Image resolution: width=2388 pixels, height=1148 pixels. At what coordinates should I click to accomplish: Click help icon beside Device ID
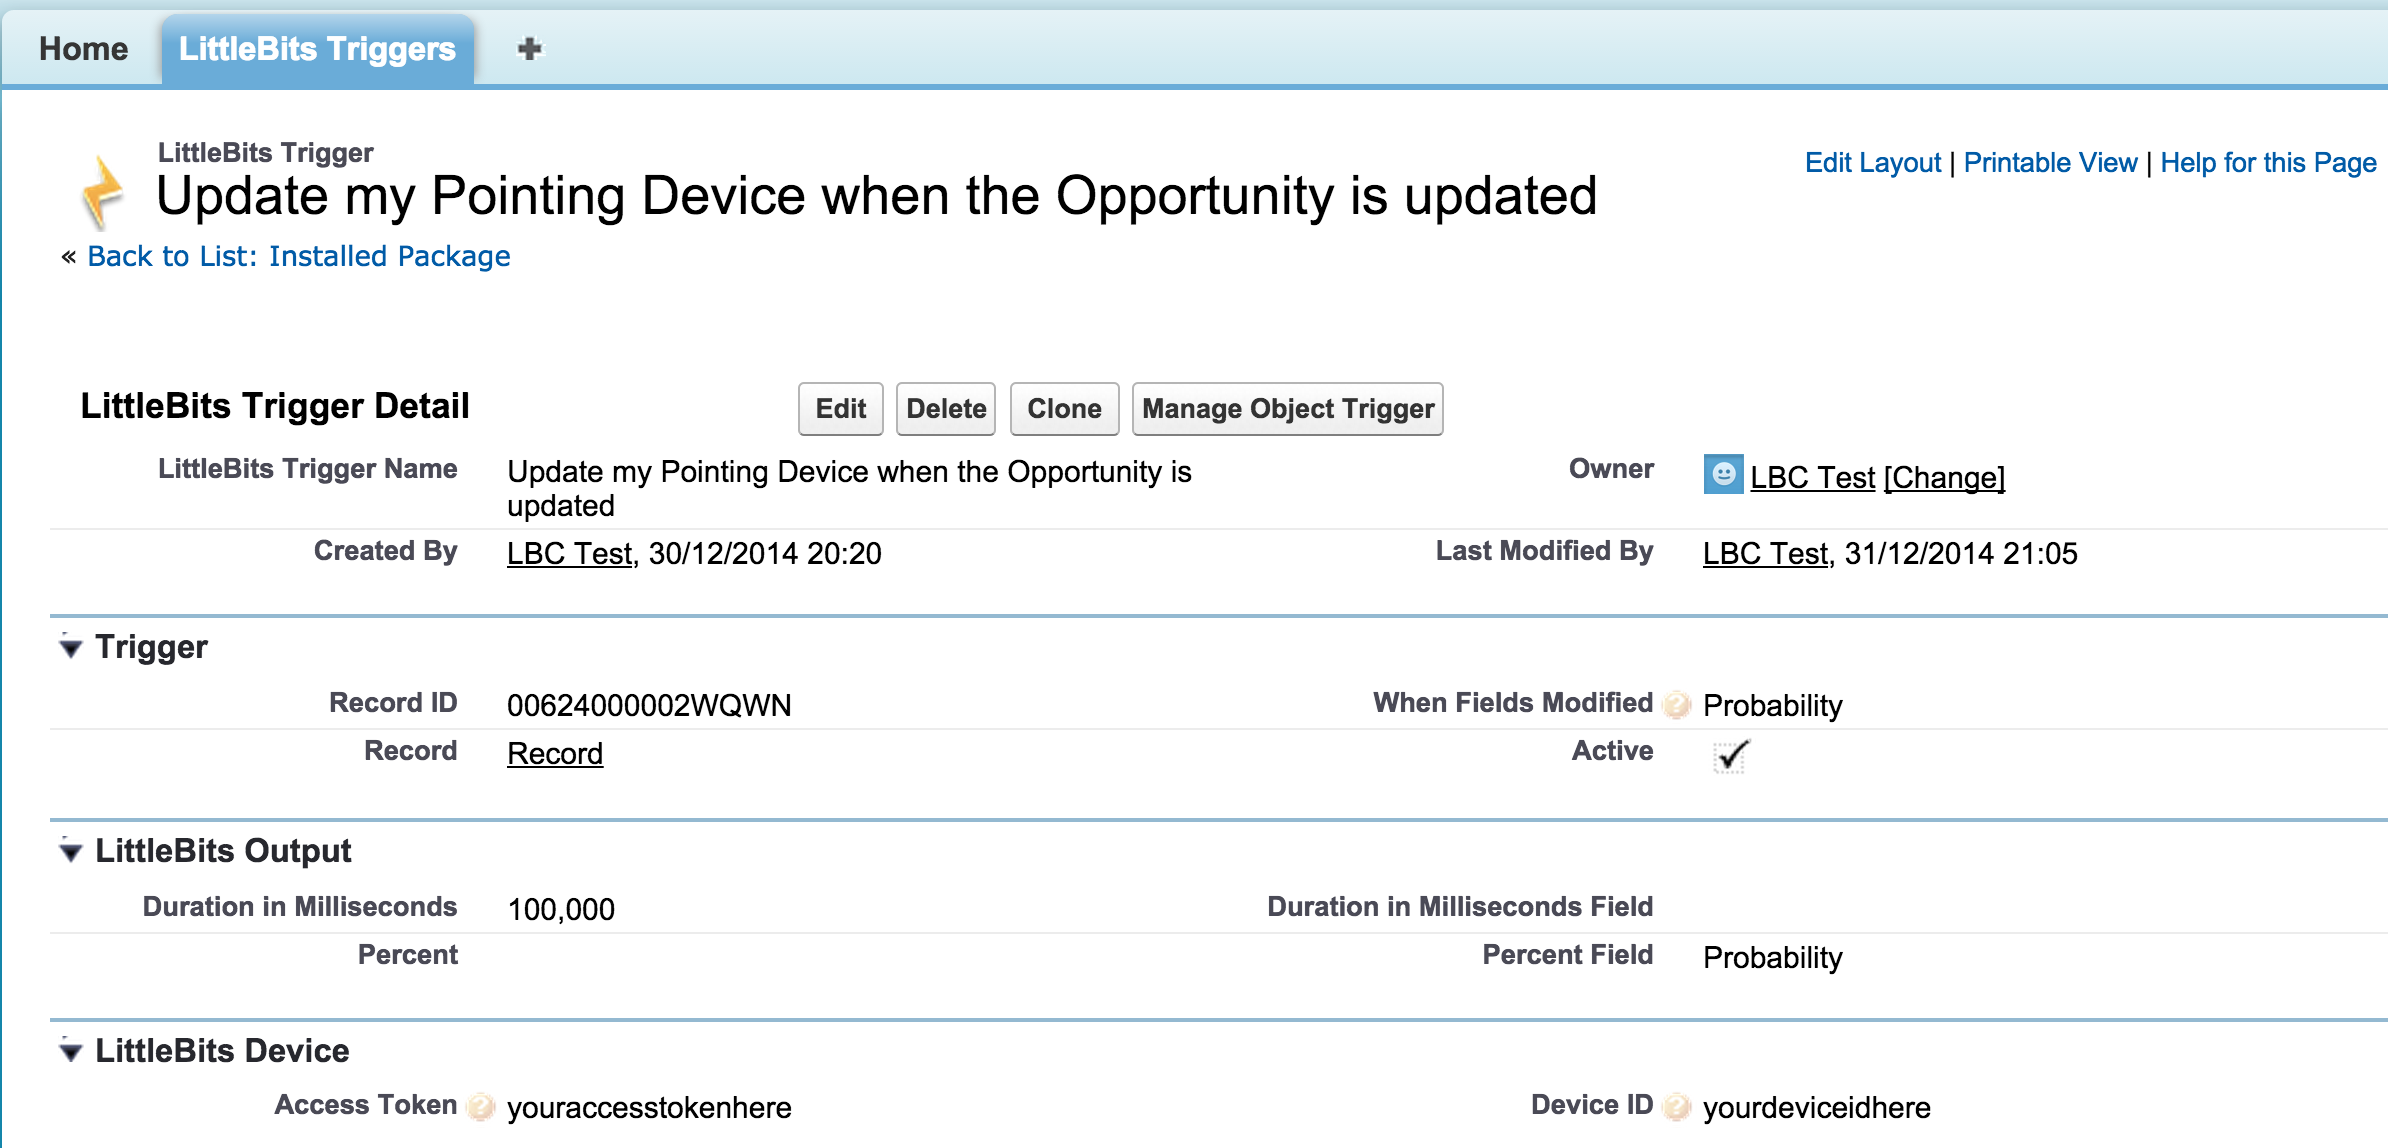click(x=1676, y=1106)
